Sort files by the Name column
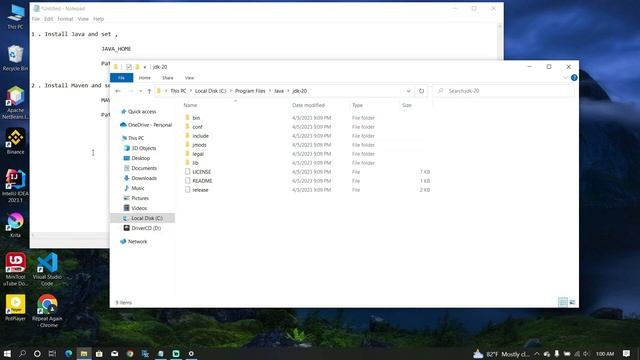The width and height of the screenshot is (640, 360). pyautogui.click(x=190, y=105)
